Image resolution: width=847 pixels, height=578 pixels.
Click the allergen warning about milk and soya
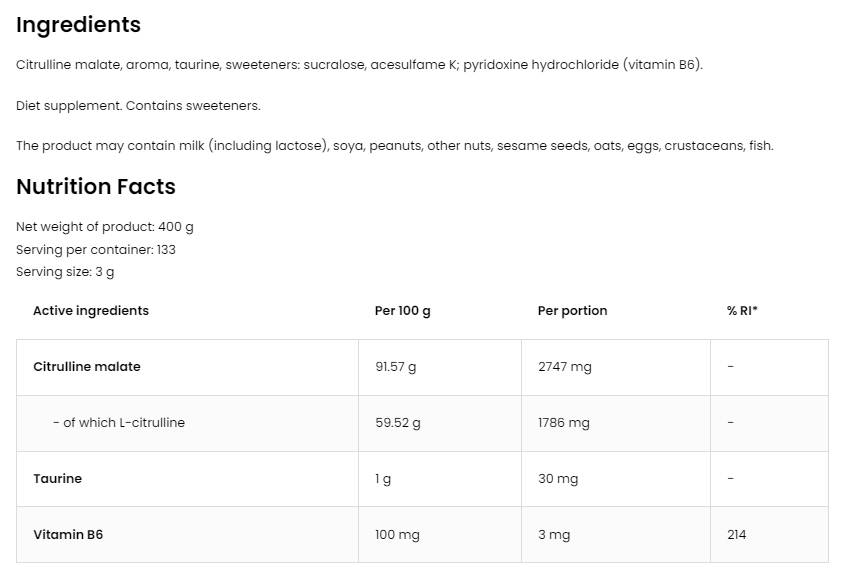(x=394, y=146)
